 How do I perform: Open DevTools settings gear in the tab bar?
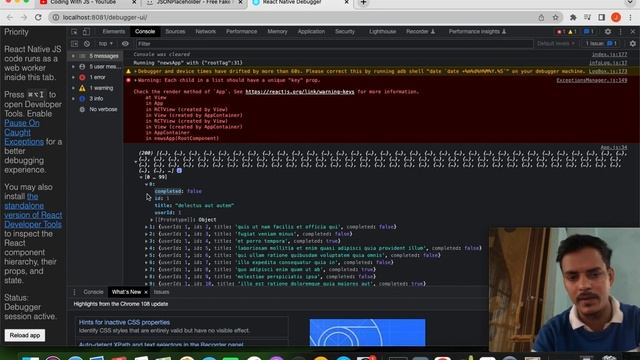tap(608, 32)
